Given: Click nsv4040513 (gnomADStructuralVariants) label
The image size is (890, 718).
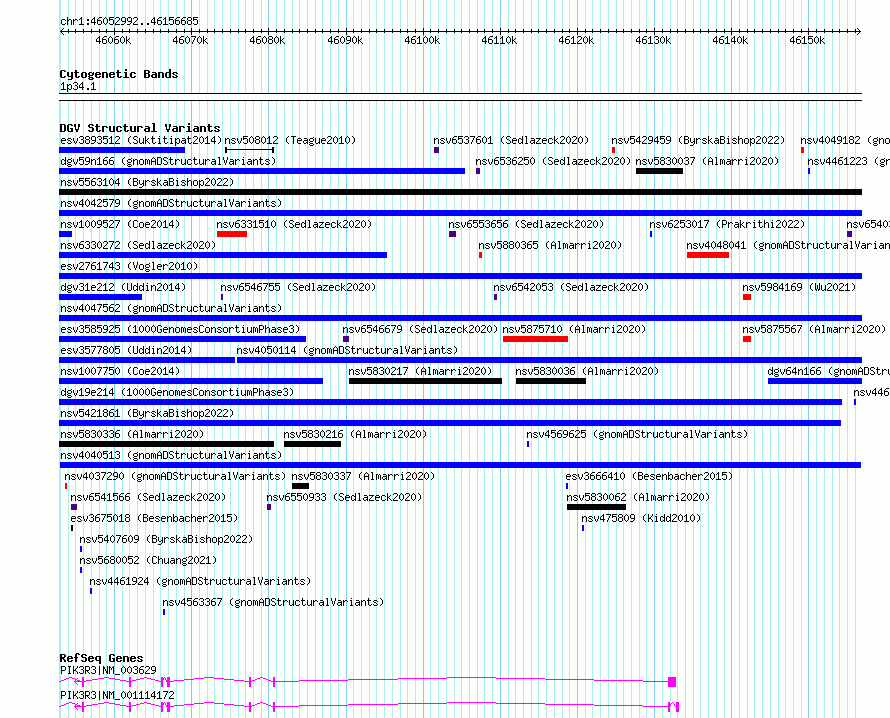Looking at the screenshot, I should 171,455.
